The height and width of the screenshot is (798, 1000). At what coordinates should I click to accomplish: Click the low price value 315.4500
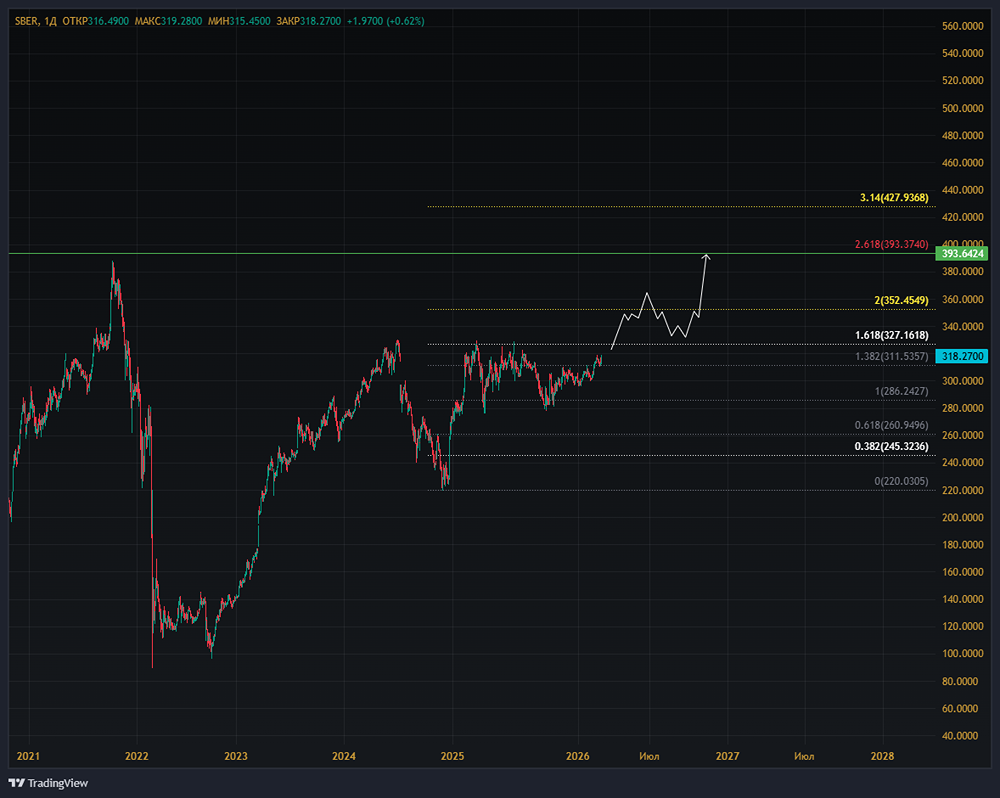(250, 21)
